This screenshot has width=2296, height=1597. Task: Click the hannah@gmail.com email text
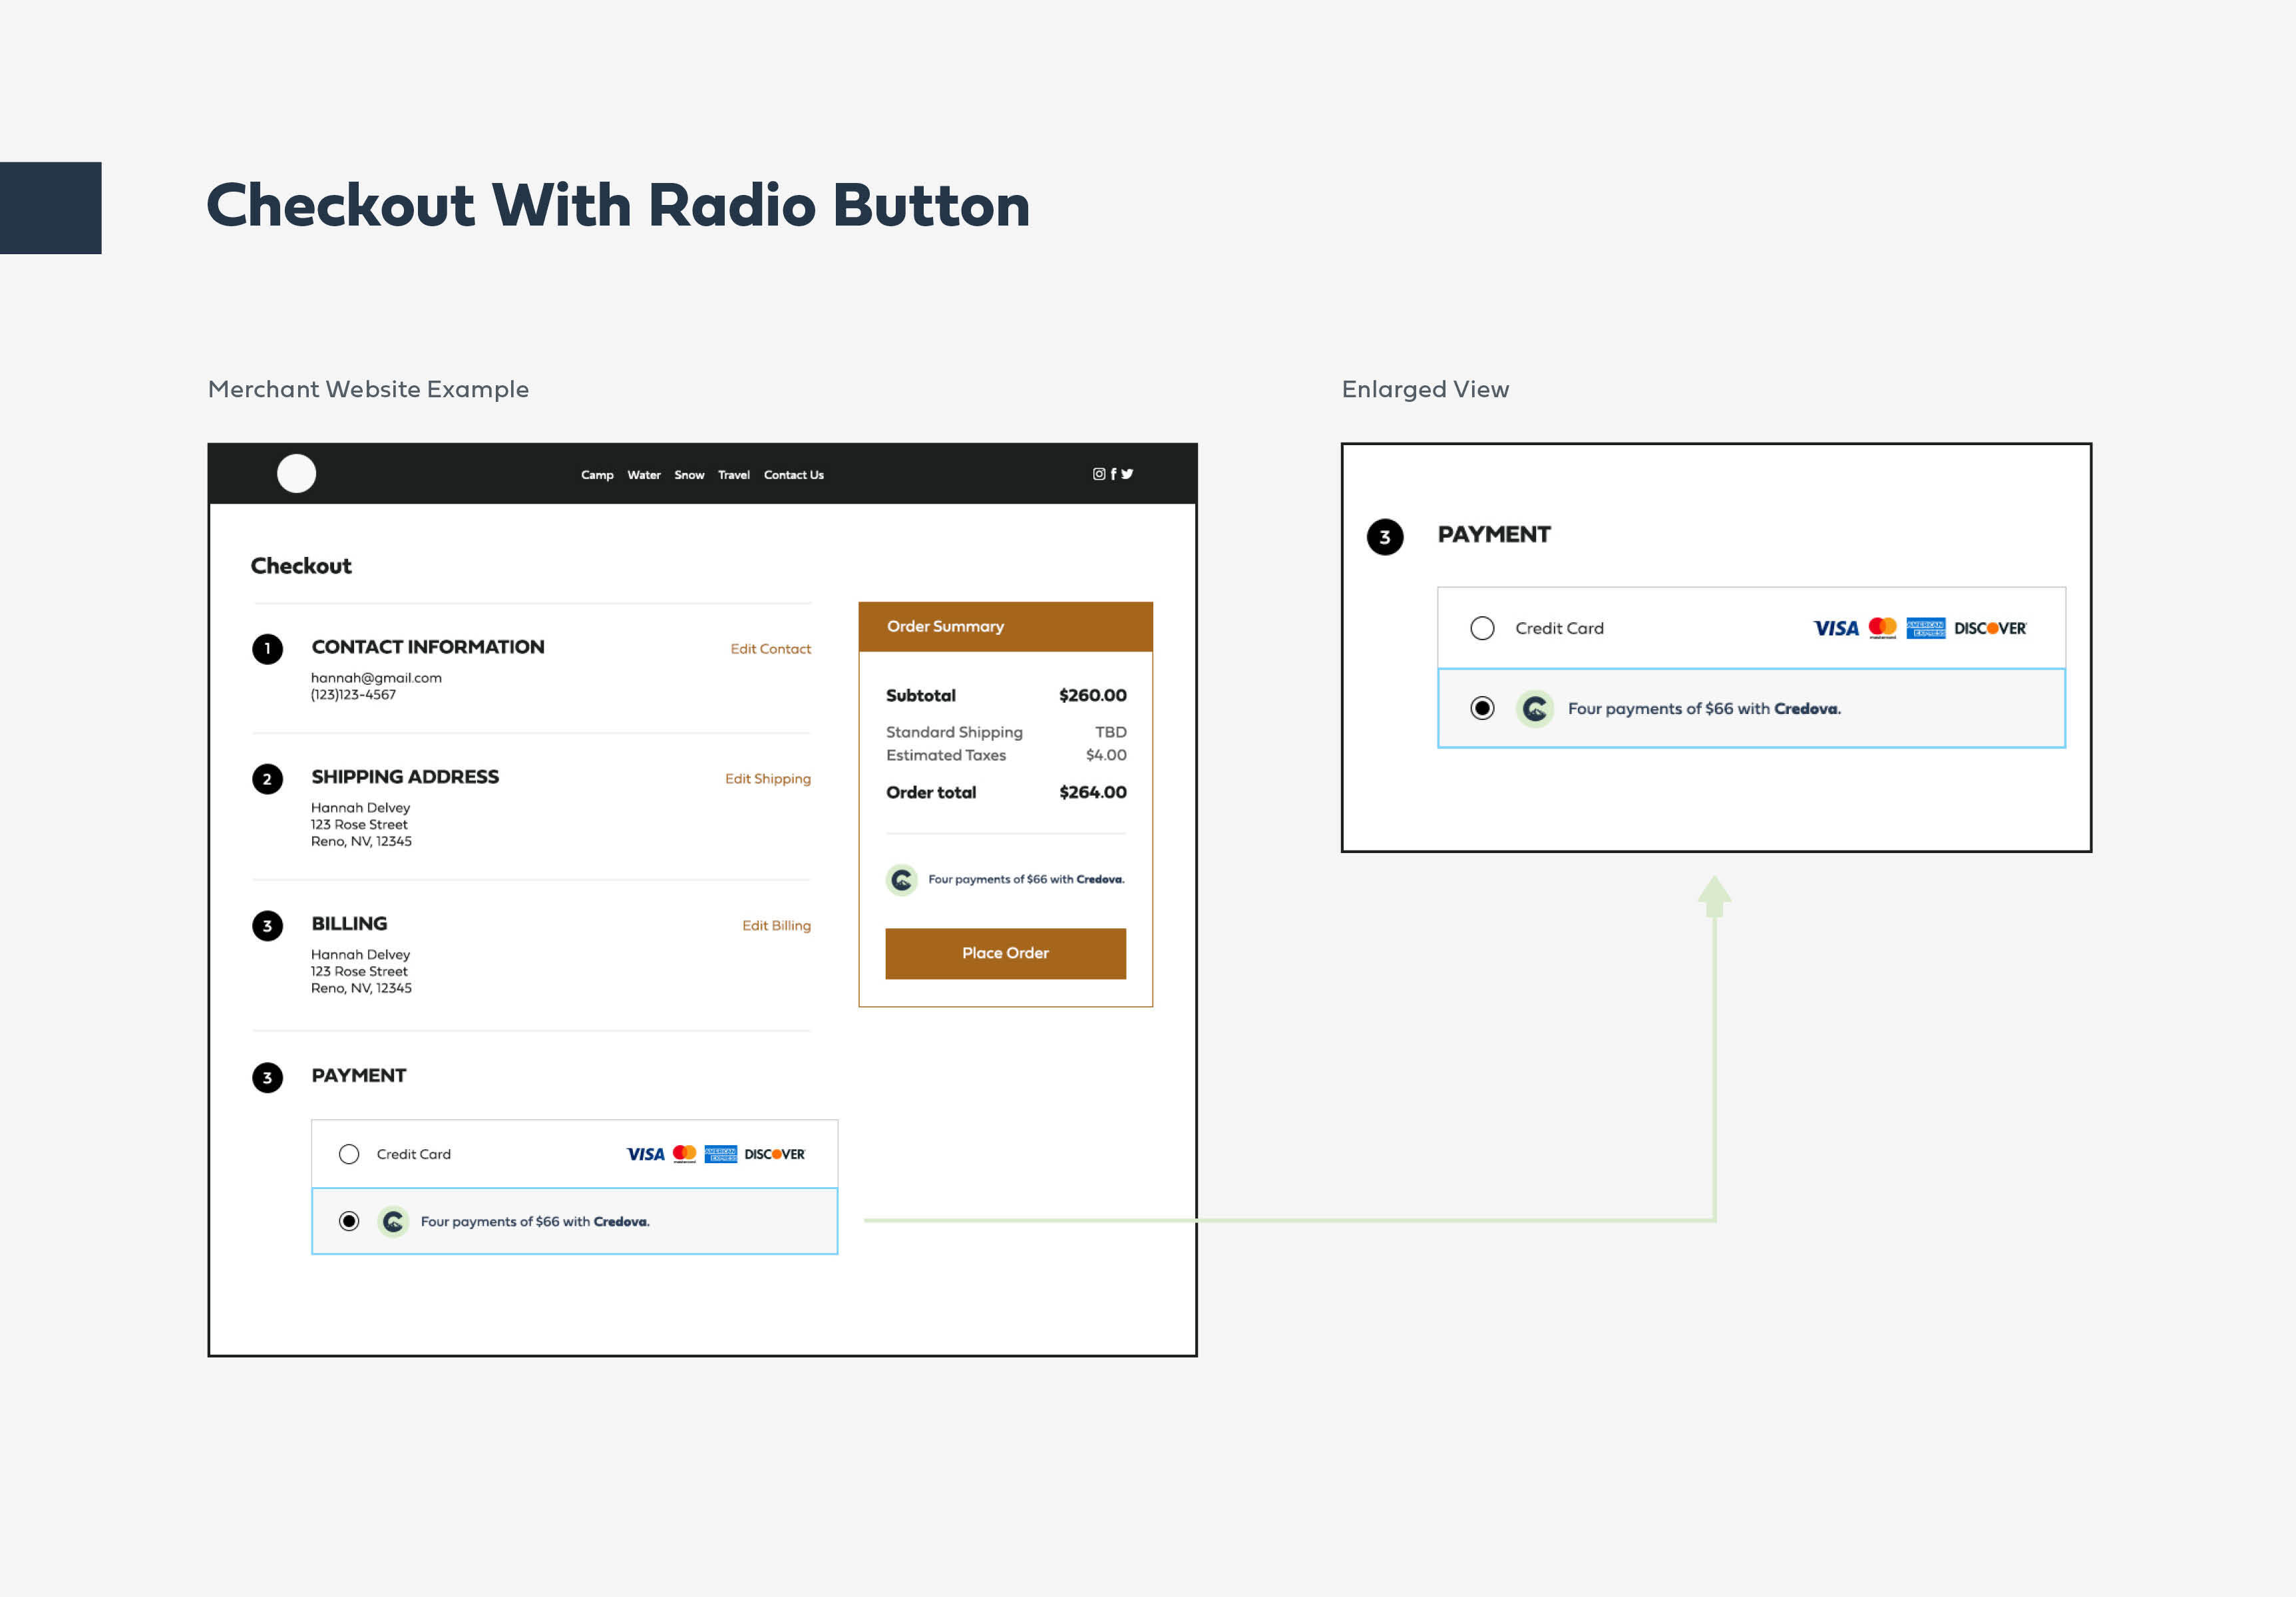click(x=376, y=678)
